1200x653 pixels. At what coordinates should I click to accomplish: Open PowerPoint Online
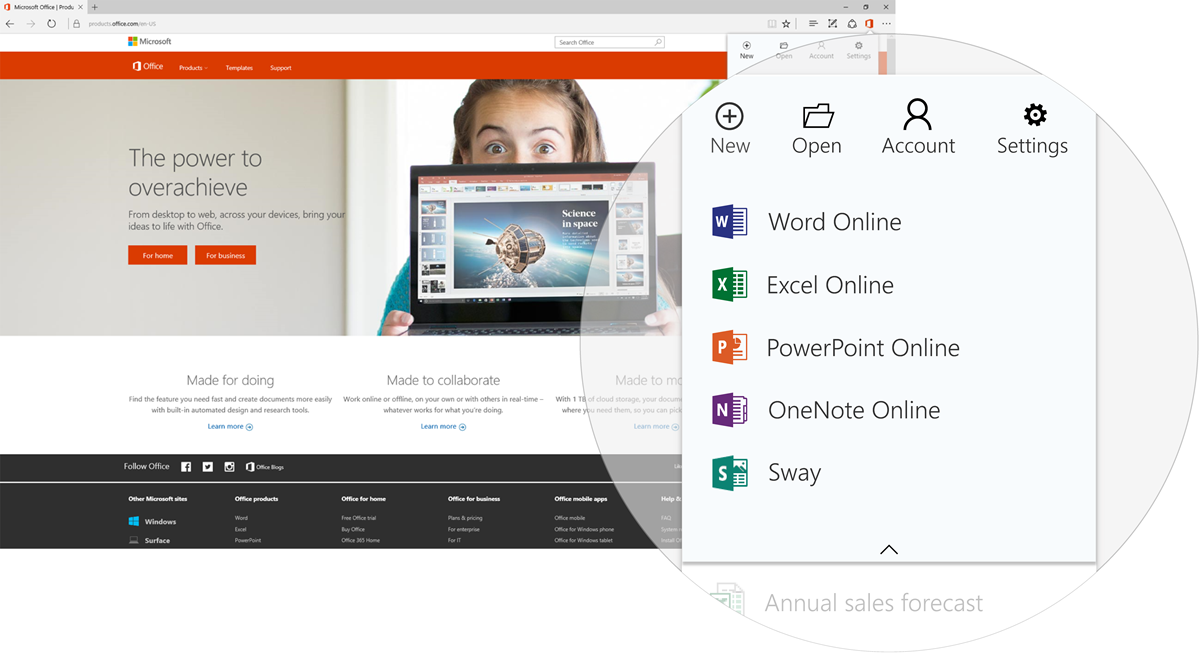click(x=862, y=347)
